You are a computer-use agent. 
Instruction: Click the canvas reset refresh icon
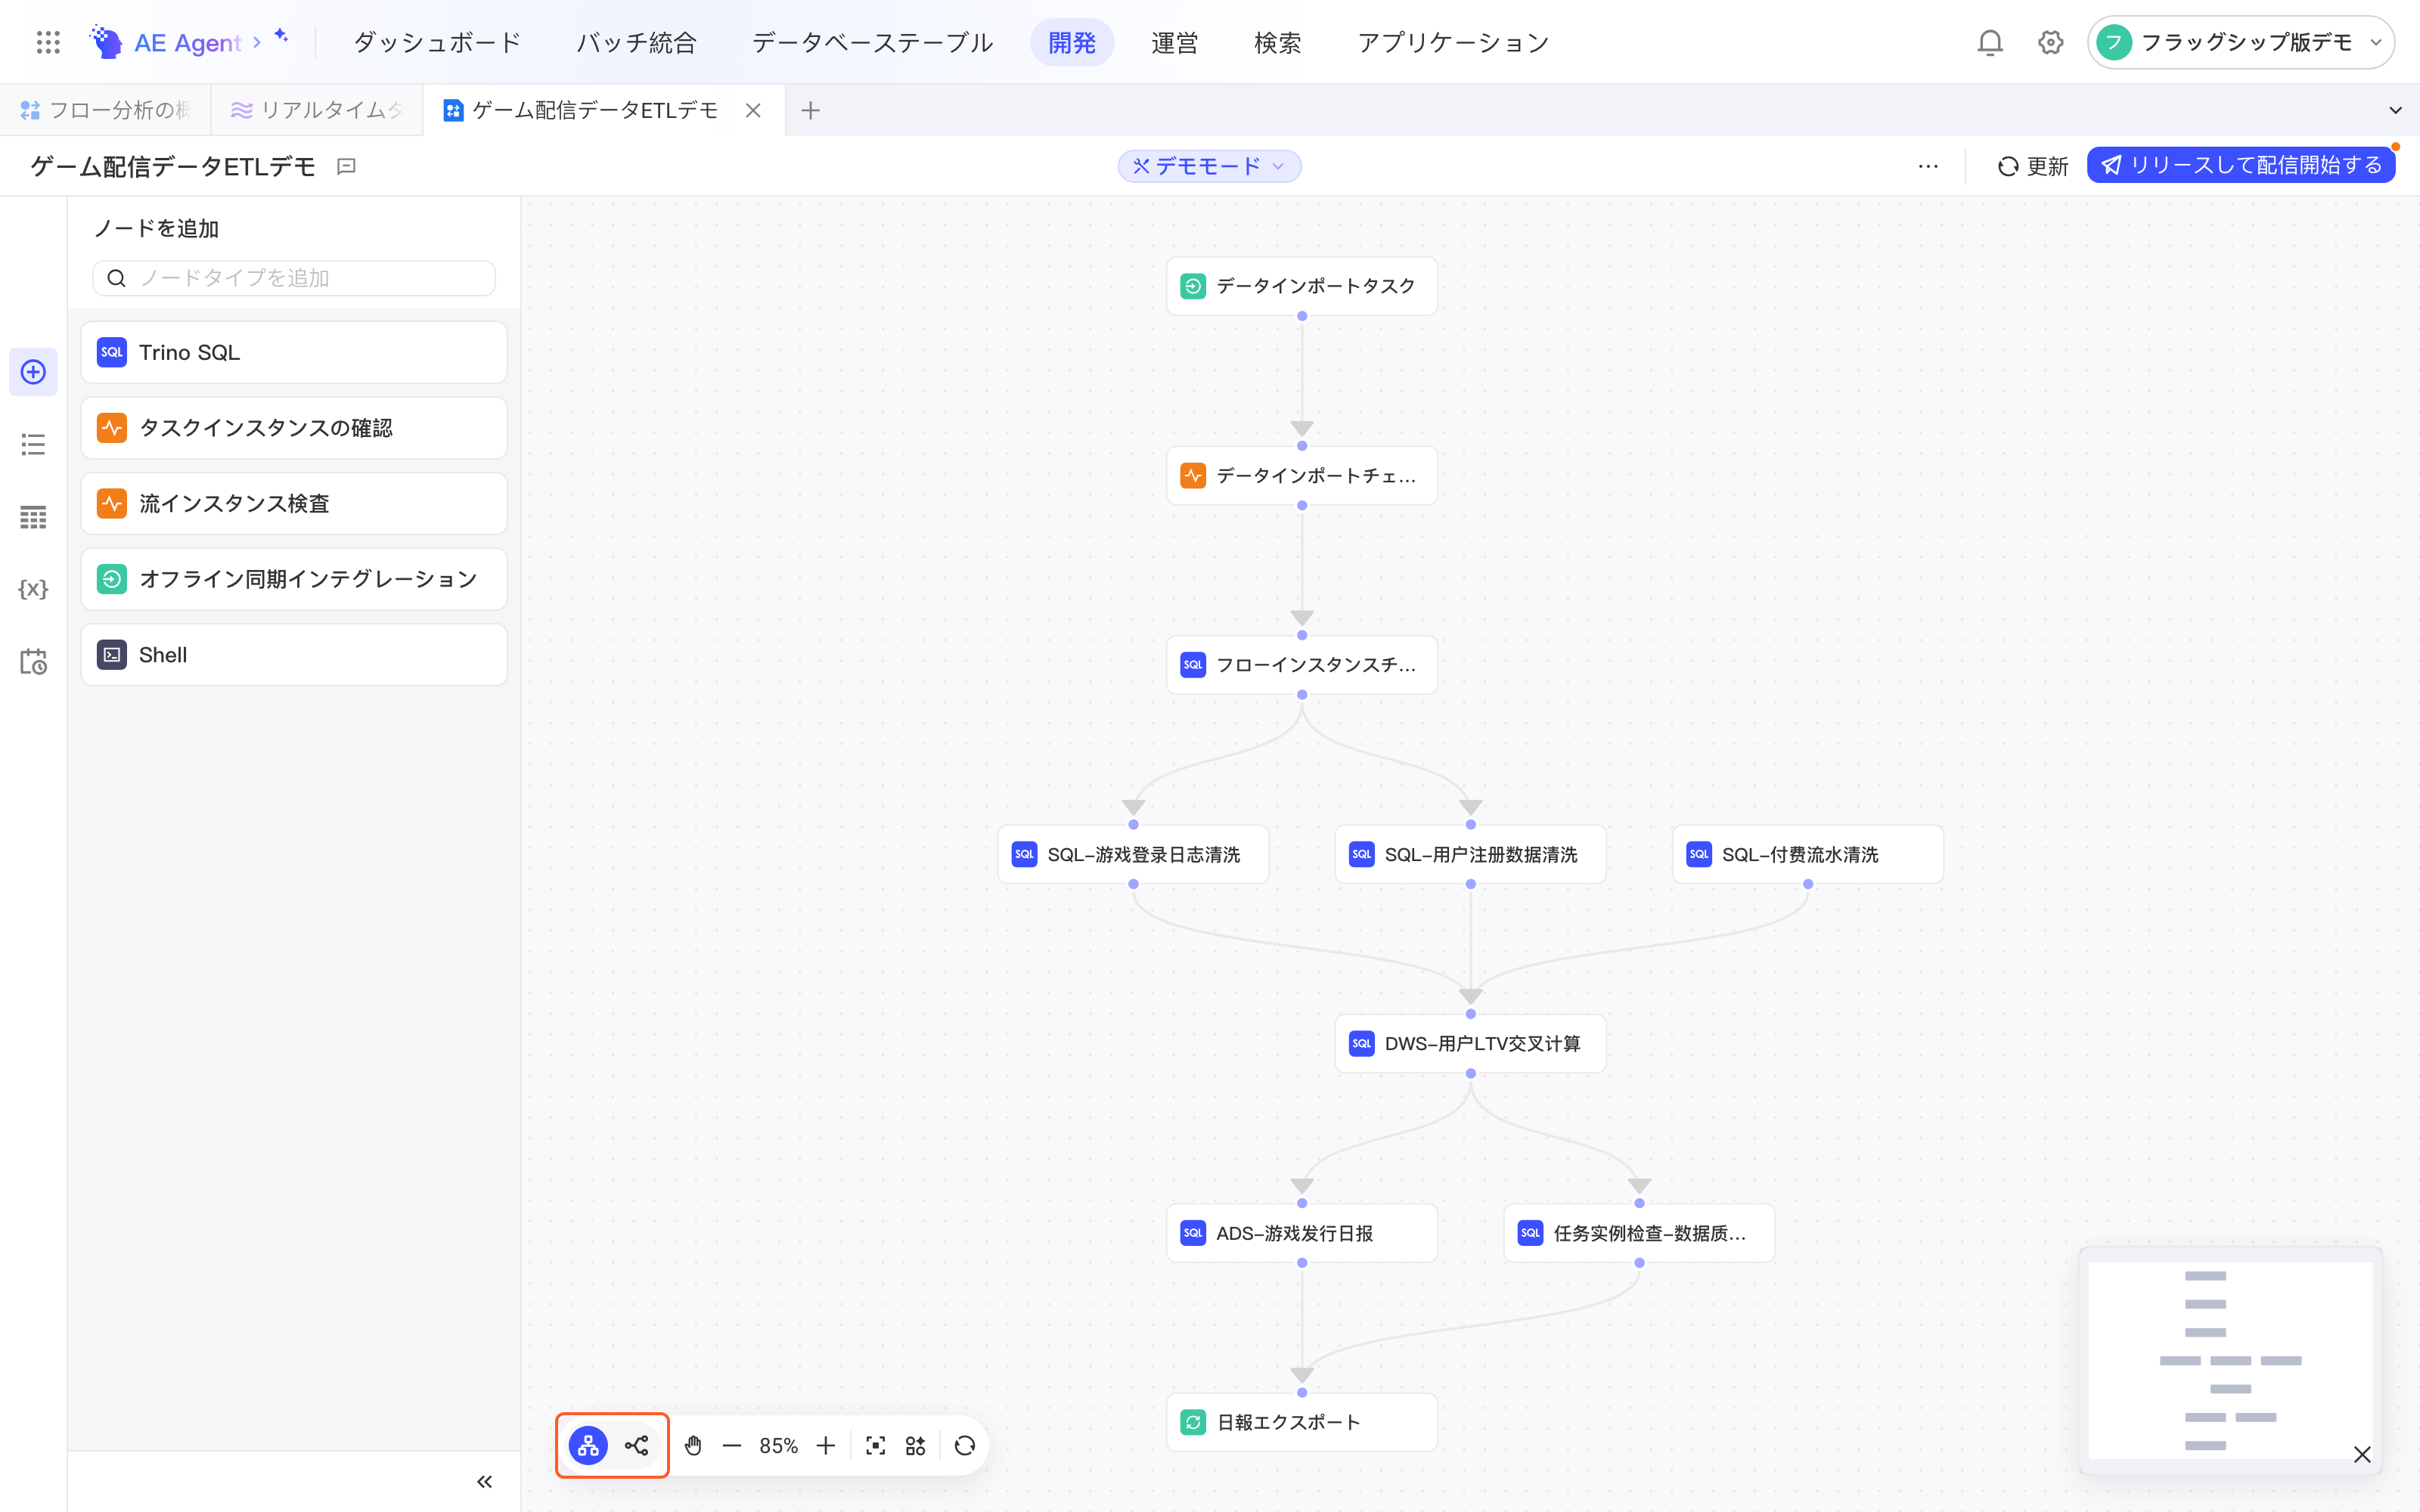coord(964,1445)
